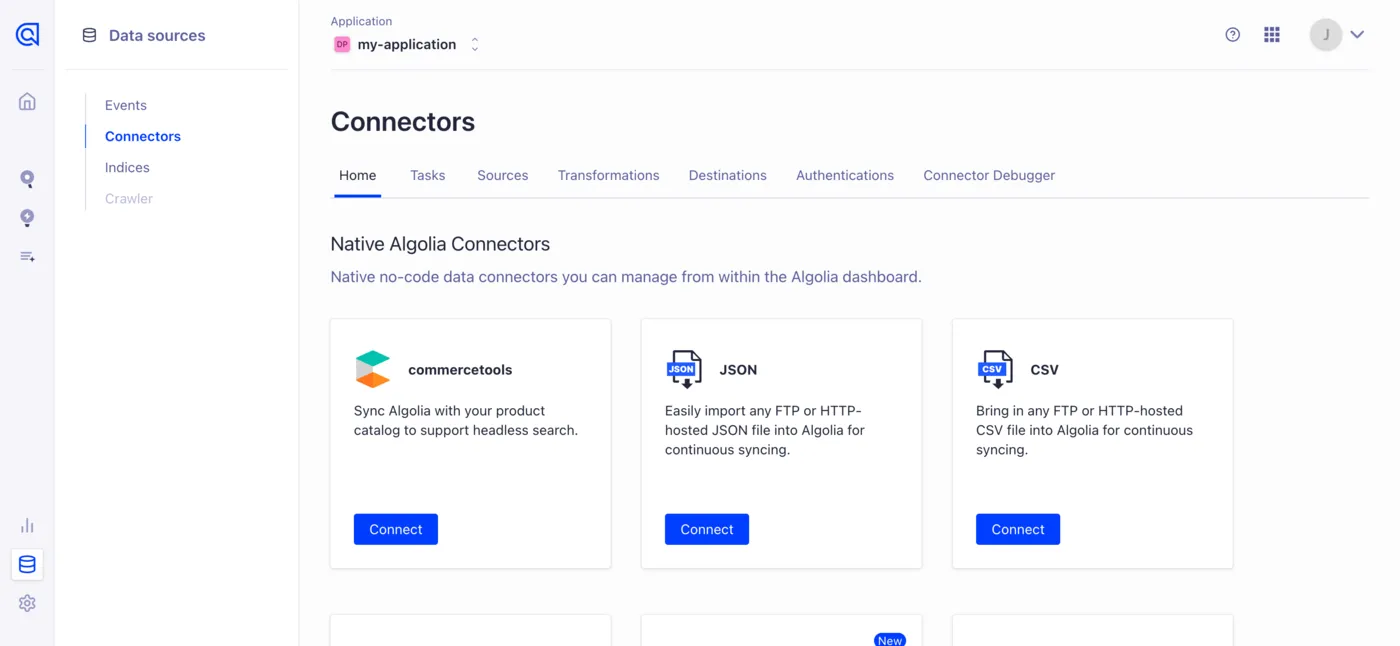Open the my-application switcher arrows
This screenshot has width=1400, height=646.
[x=475, y=44]
